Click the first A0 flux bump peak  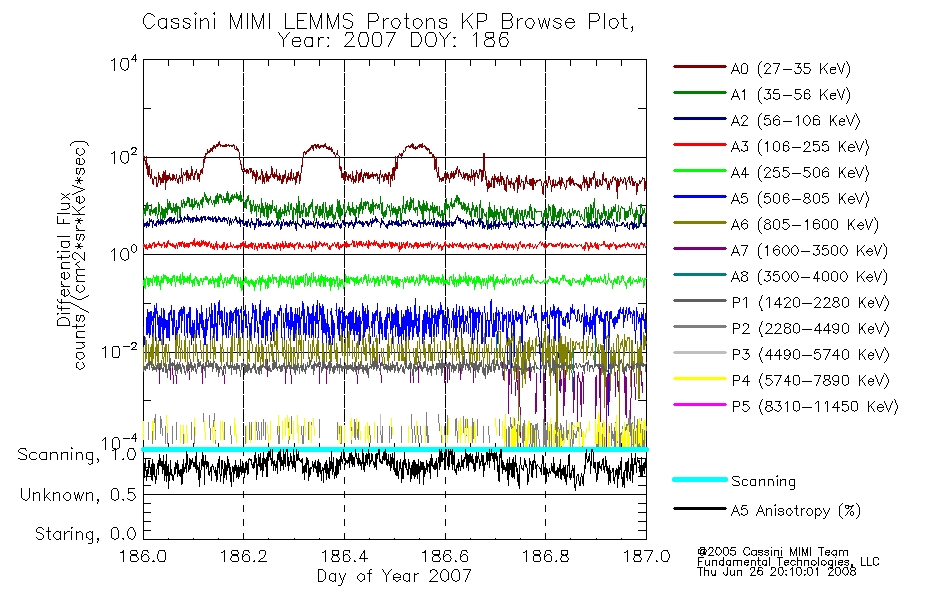(224, 145)
